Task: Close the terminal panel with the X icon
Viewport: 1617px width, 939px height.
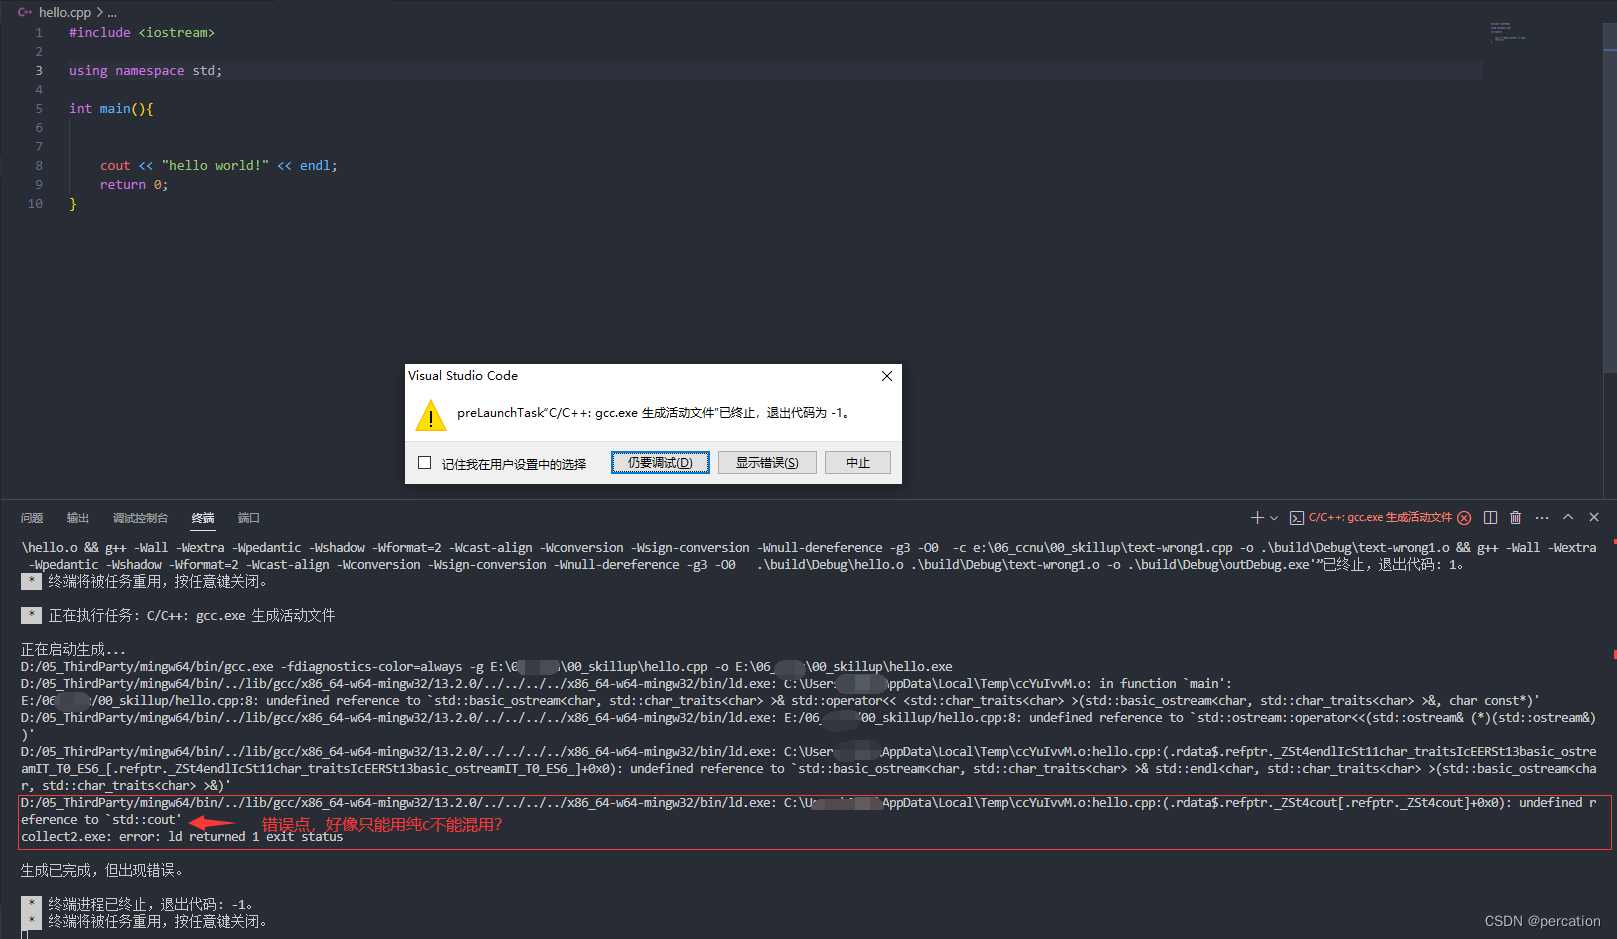Action: 1592,517
